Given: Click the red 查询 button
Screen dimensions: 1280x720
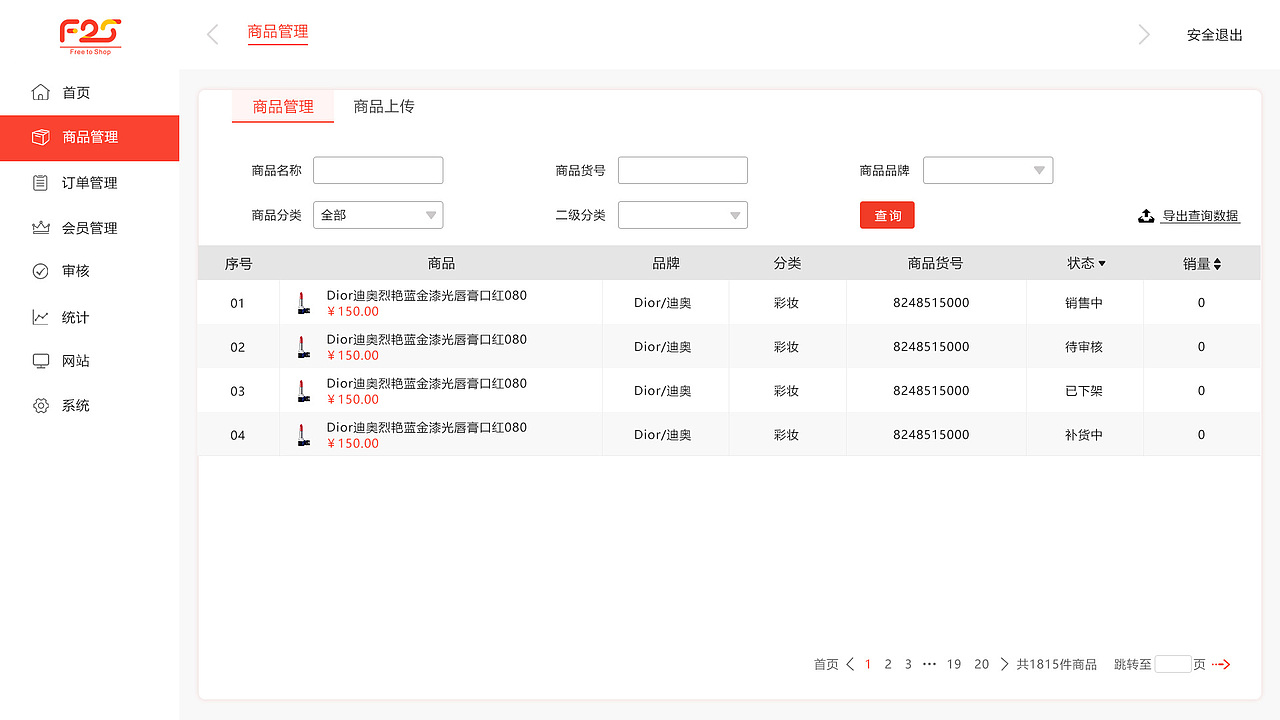Looking at the screenshot, I should 887,215.
